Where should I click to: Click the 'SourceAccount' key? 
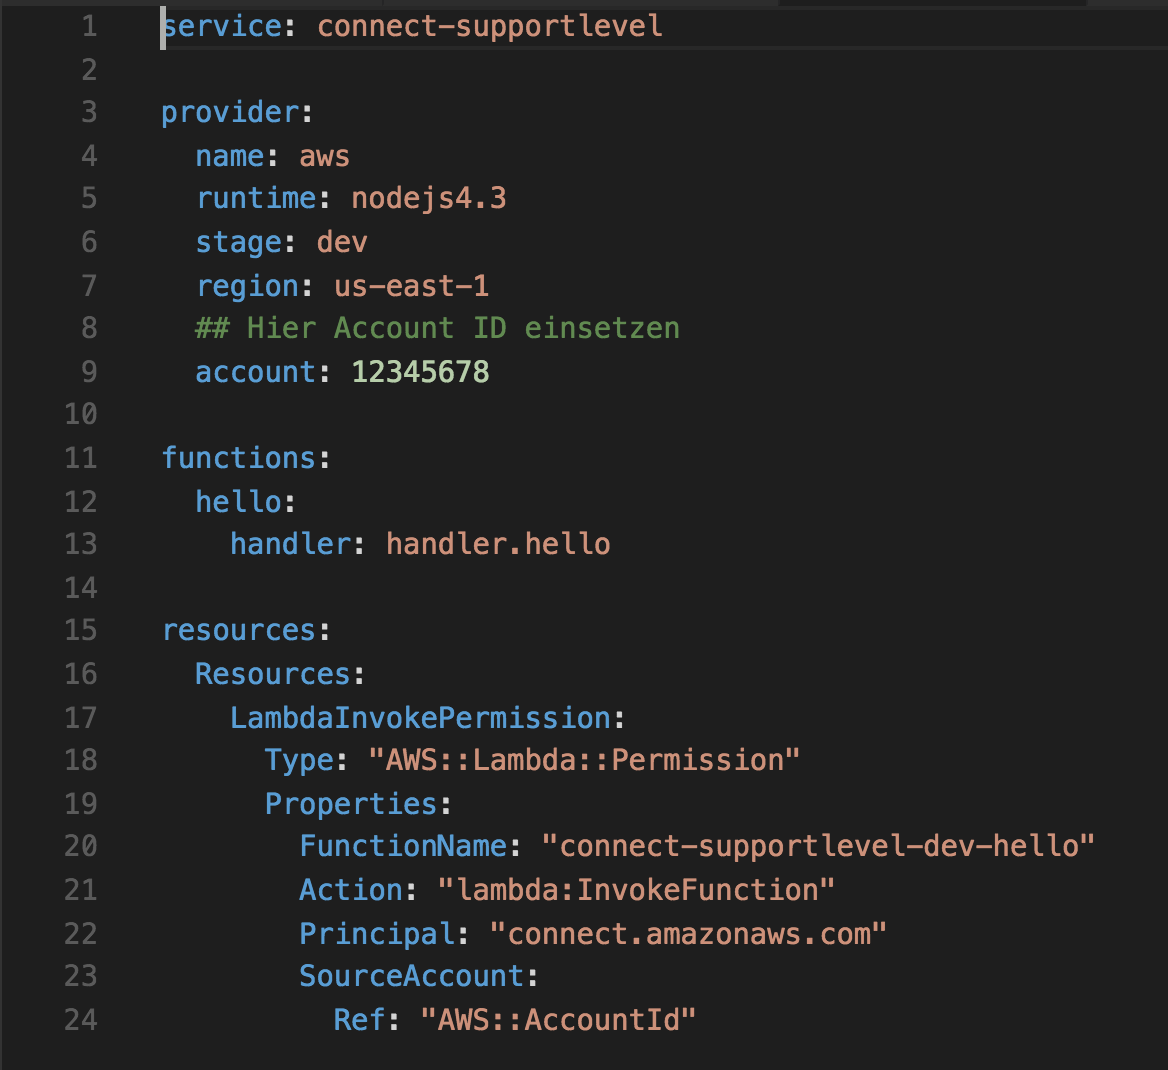(412, 977)
